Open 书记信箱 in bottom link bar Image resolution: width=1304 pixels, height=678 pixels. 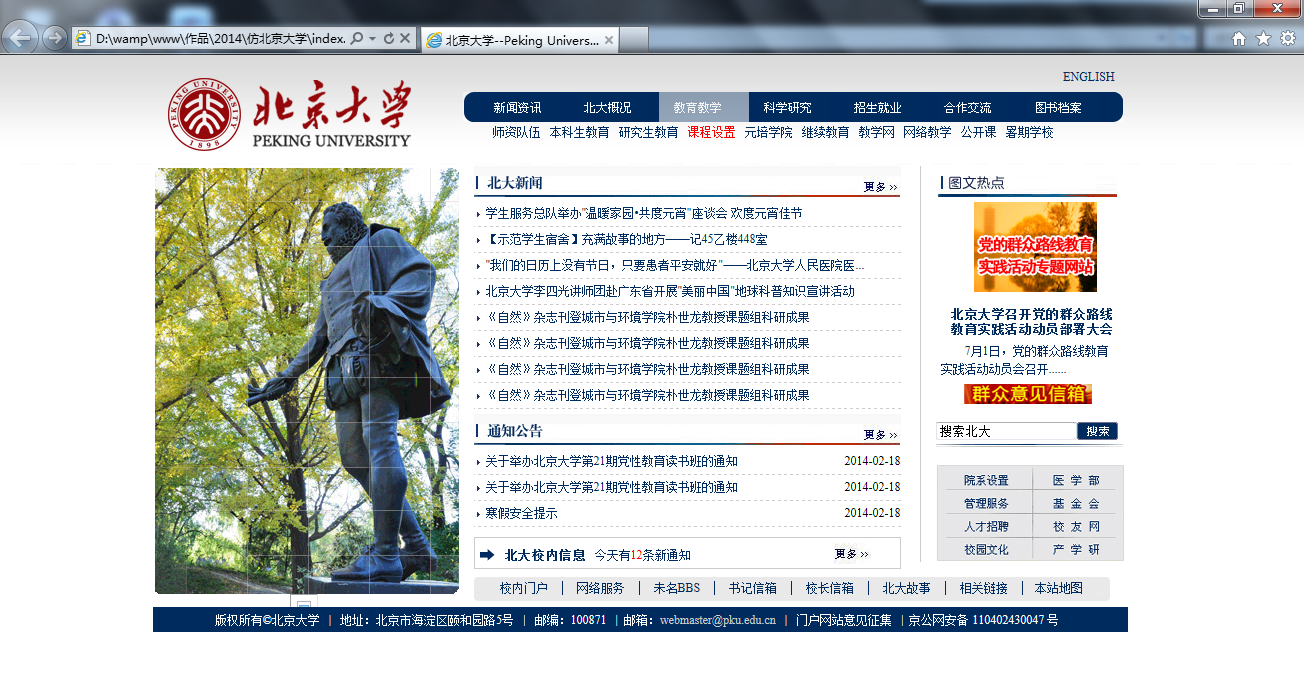click(753, 588)
